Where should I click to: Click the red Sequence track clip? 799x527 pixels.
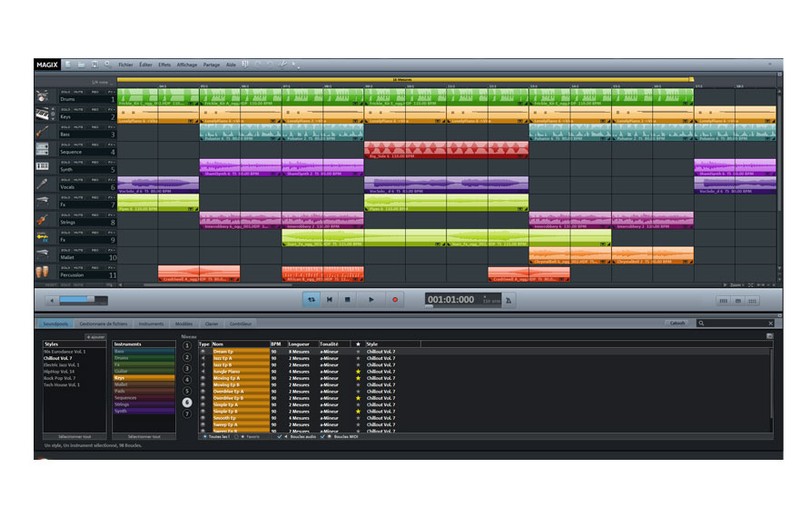(x=446, y=150)
